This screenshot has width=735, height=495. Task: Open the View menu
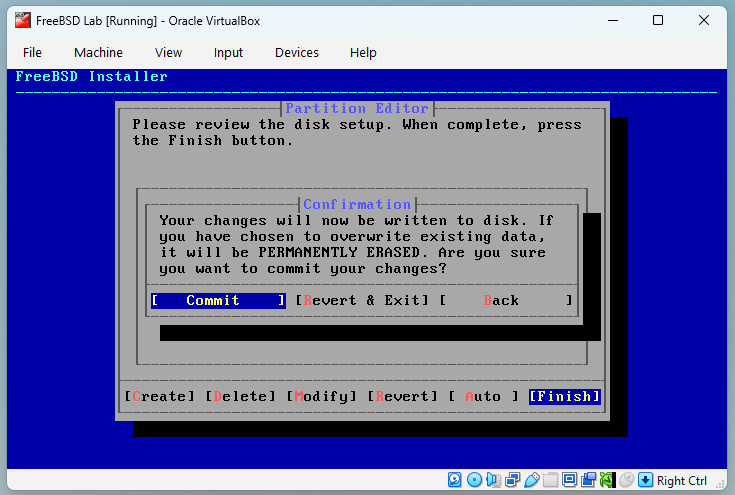[168, 52]
